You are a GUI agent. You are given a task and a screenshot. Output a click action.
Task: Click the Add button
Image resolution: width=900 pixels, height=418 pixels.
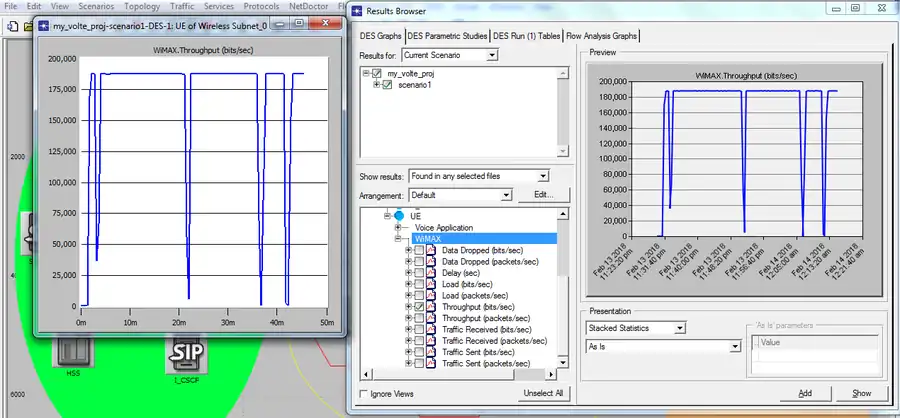(x=805, y=393)
